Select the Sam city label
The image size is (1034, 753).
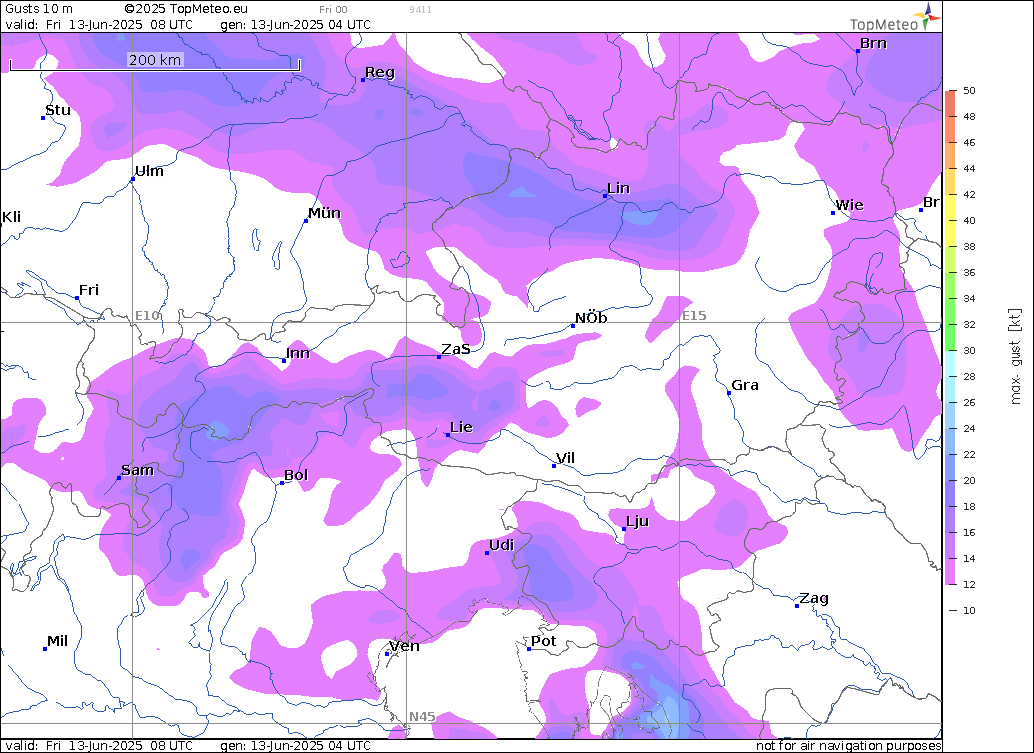click(137, 469)
